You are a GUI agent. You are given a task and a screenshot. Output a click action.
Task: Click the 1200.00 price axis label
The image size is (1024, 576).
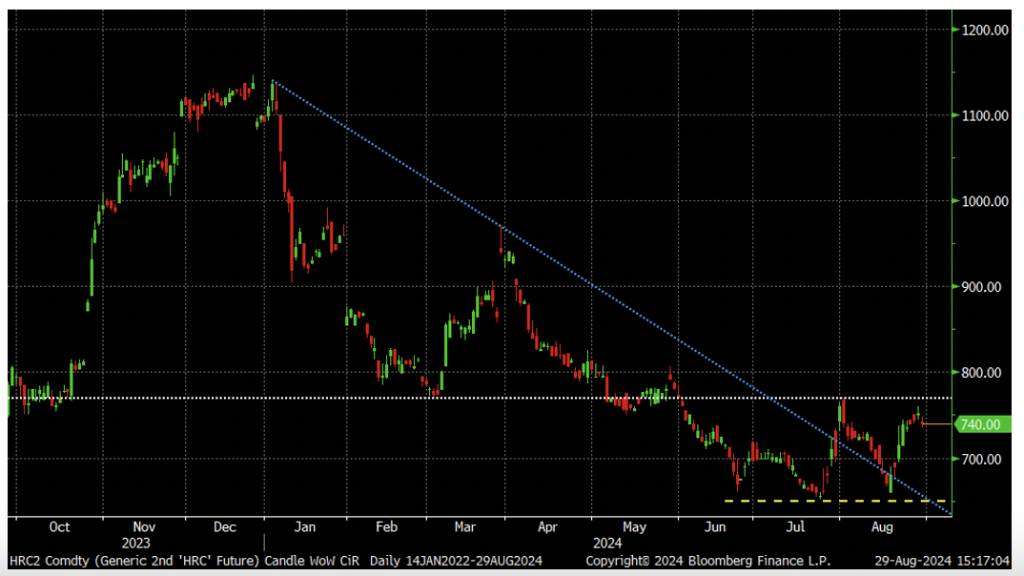click(984, 30)
